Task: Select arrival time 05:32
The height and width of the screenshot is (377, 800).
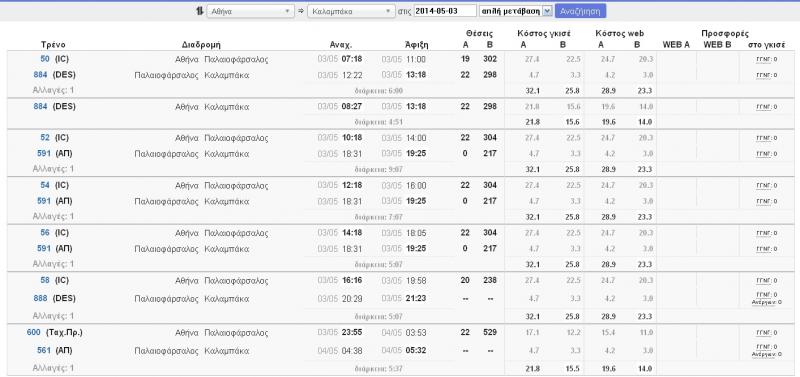Action: pyautogui.click(x=416, y=350)
